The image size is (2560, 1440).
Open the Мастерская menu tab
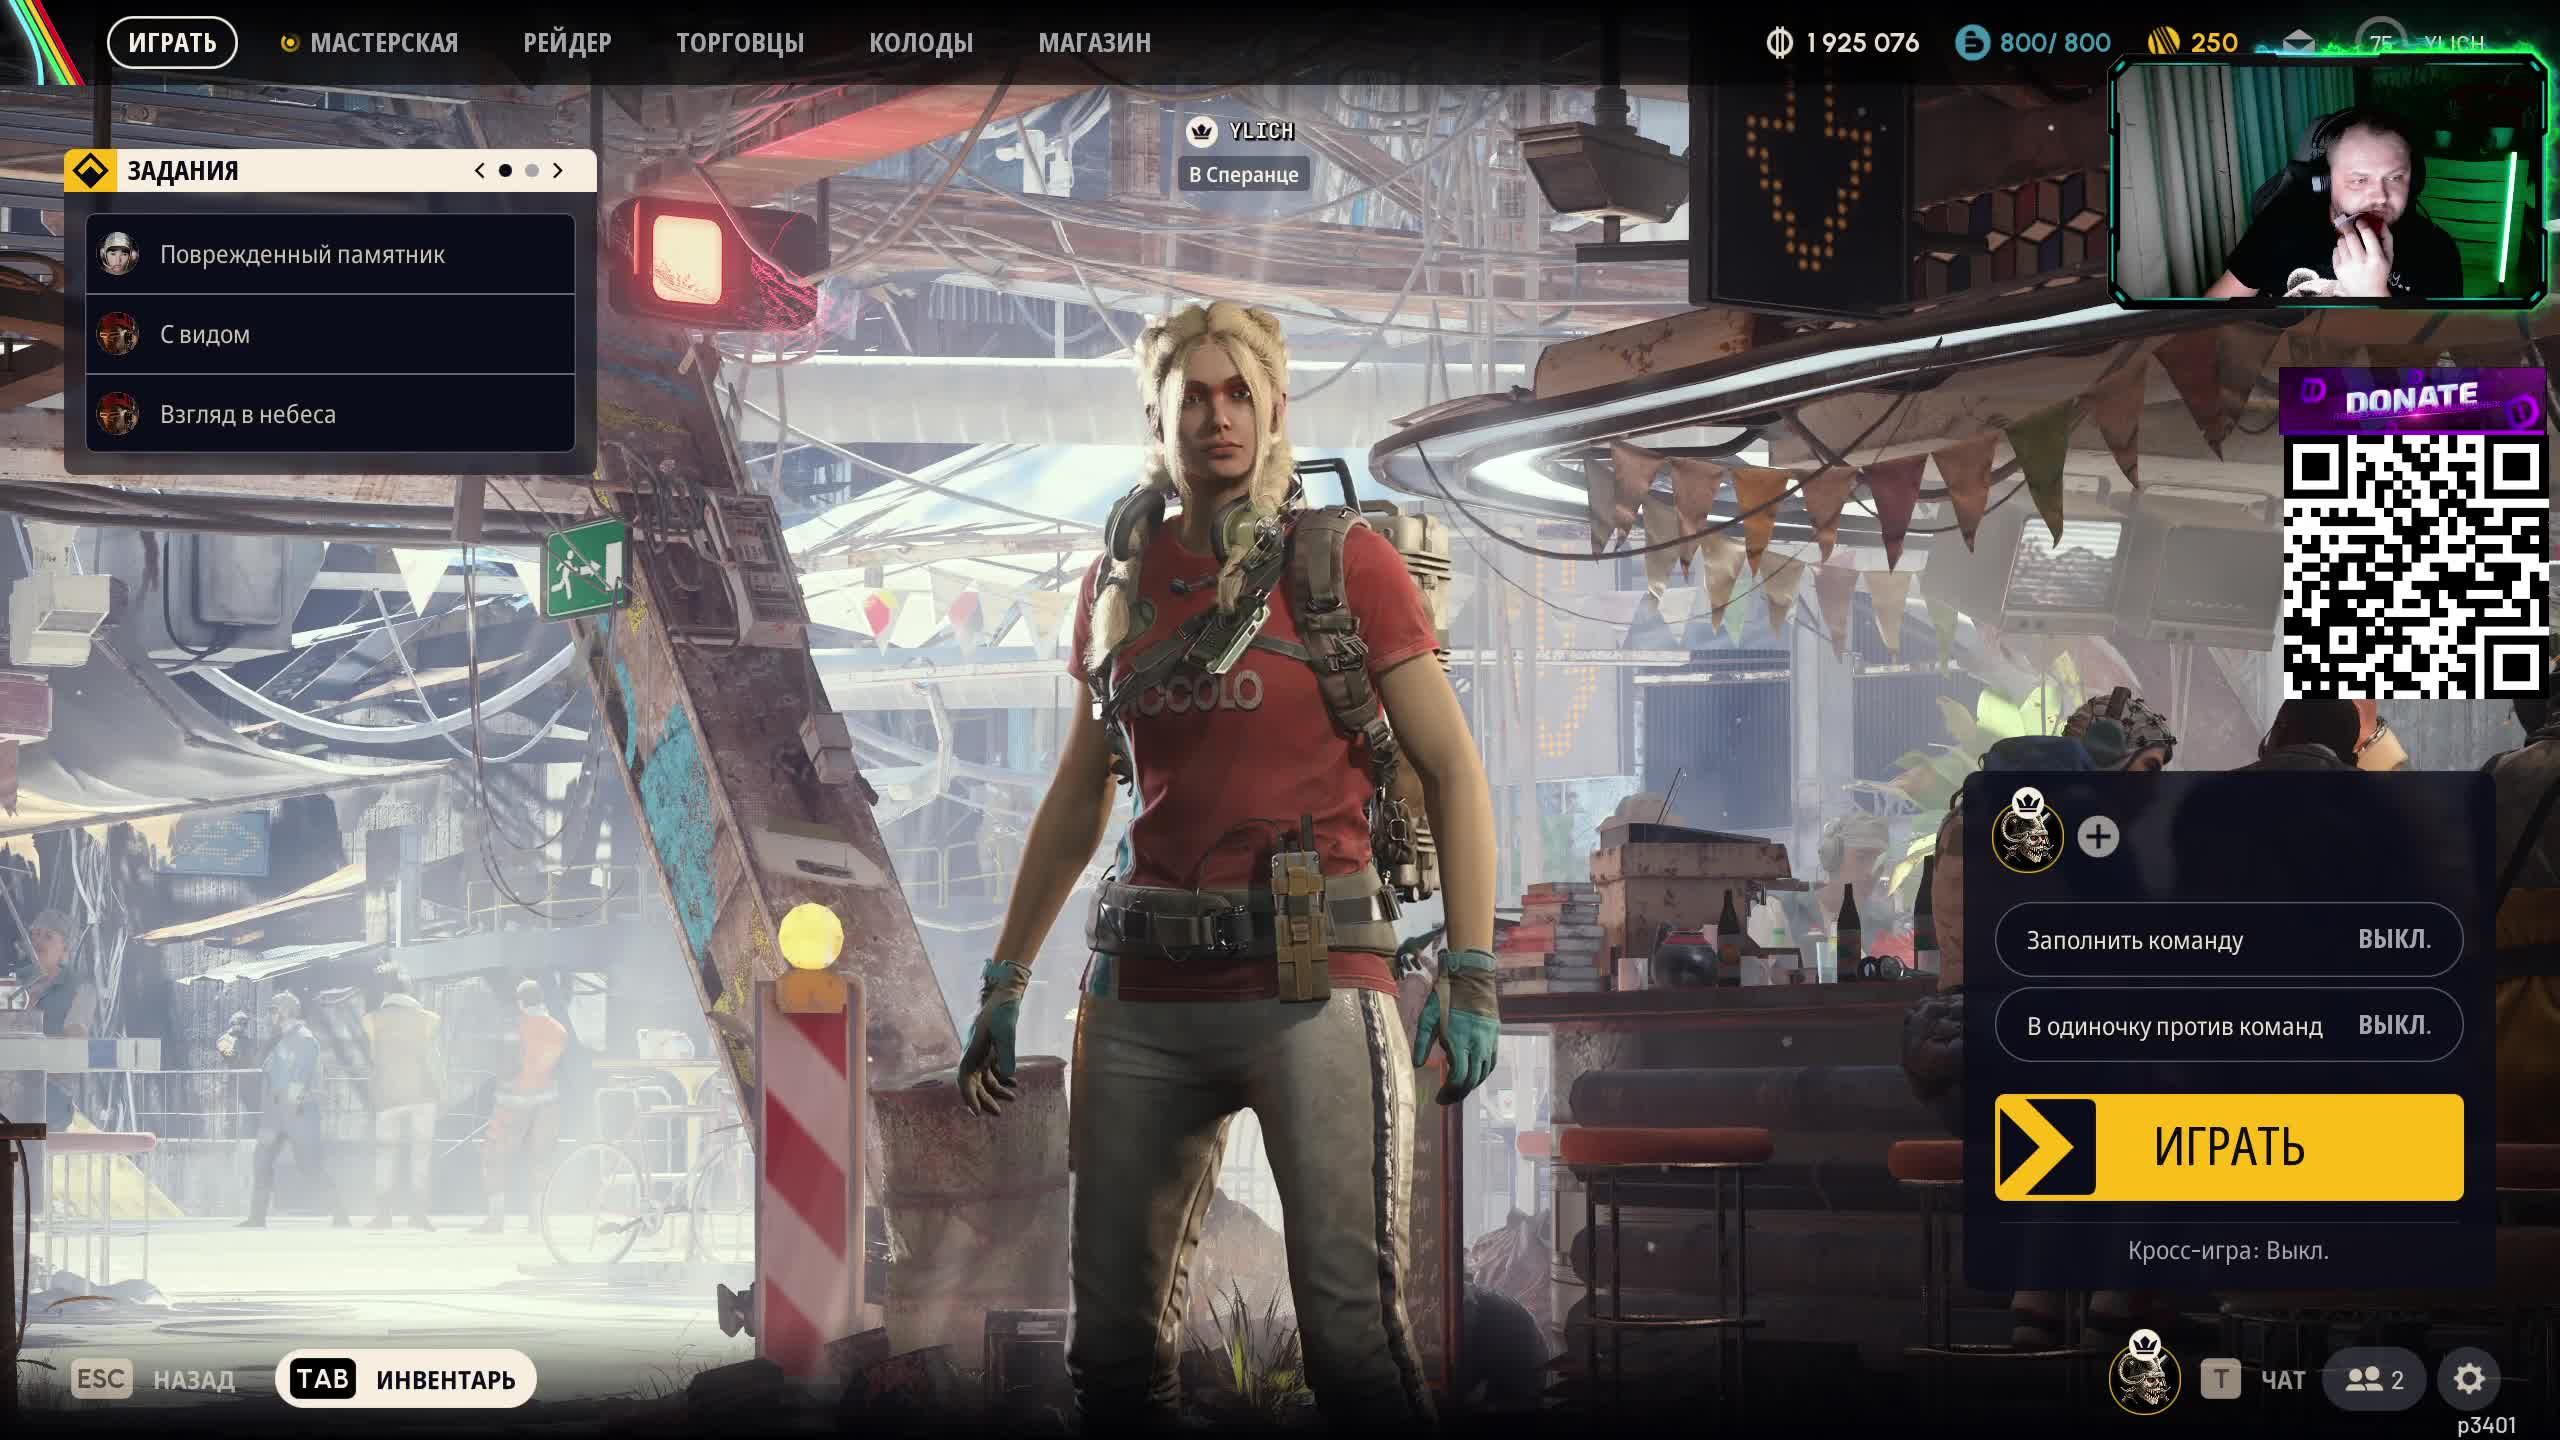click(383, 43)
